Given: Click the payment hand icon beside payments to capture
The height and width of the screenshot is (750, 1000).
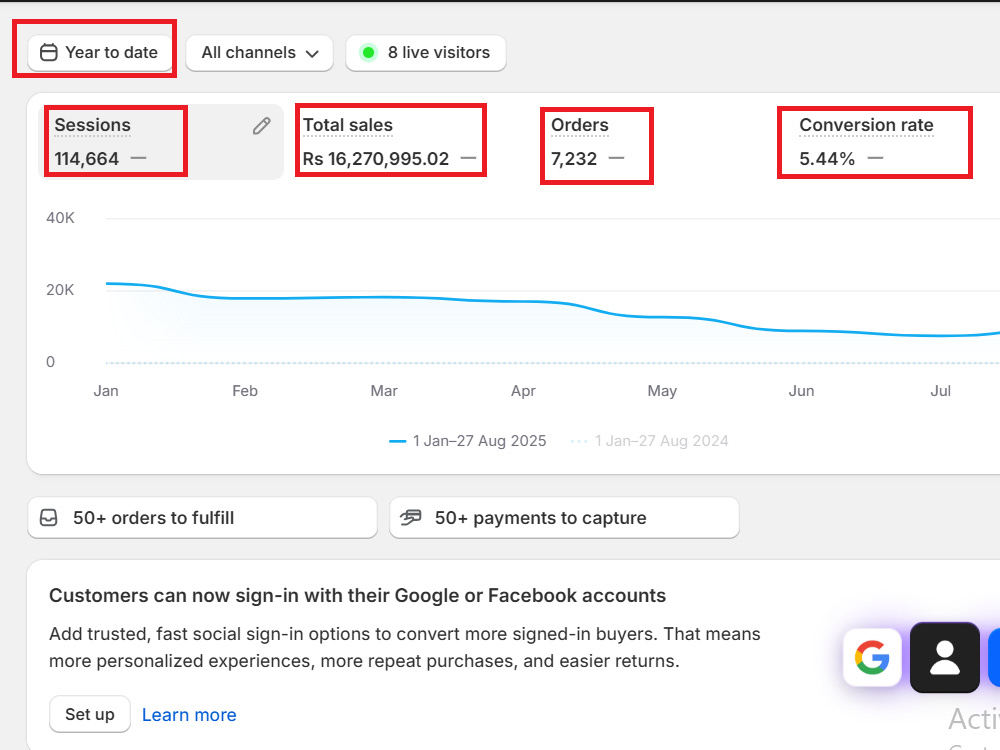Looking at the screenshot, I should (x=411, y=517).
